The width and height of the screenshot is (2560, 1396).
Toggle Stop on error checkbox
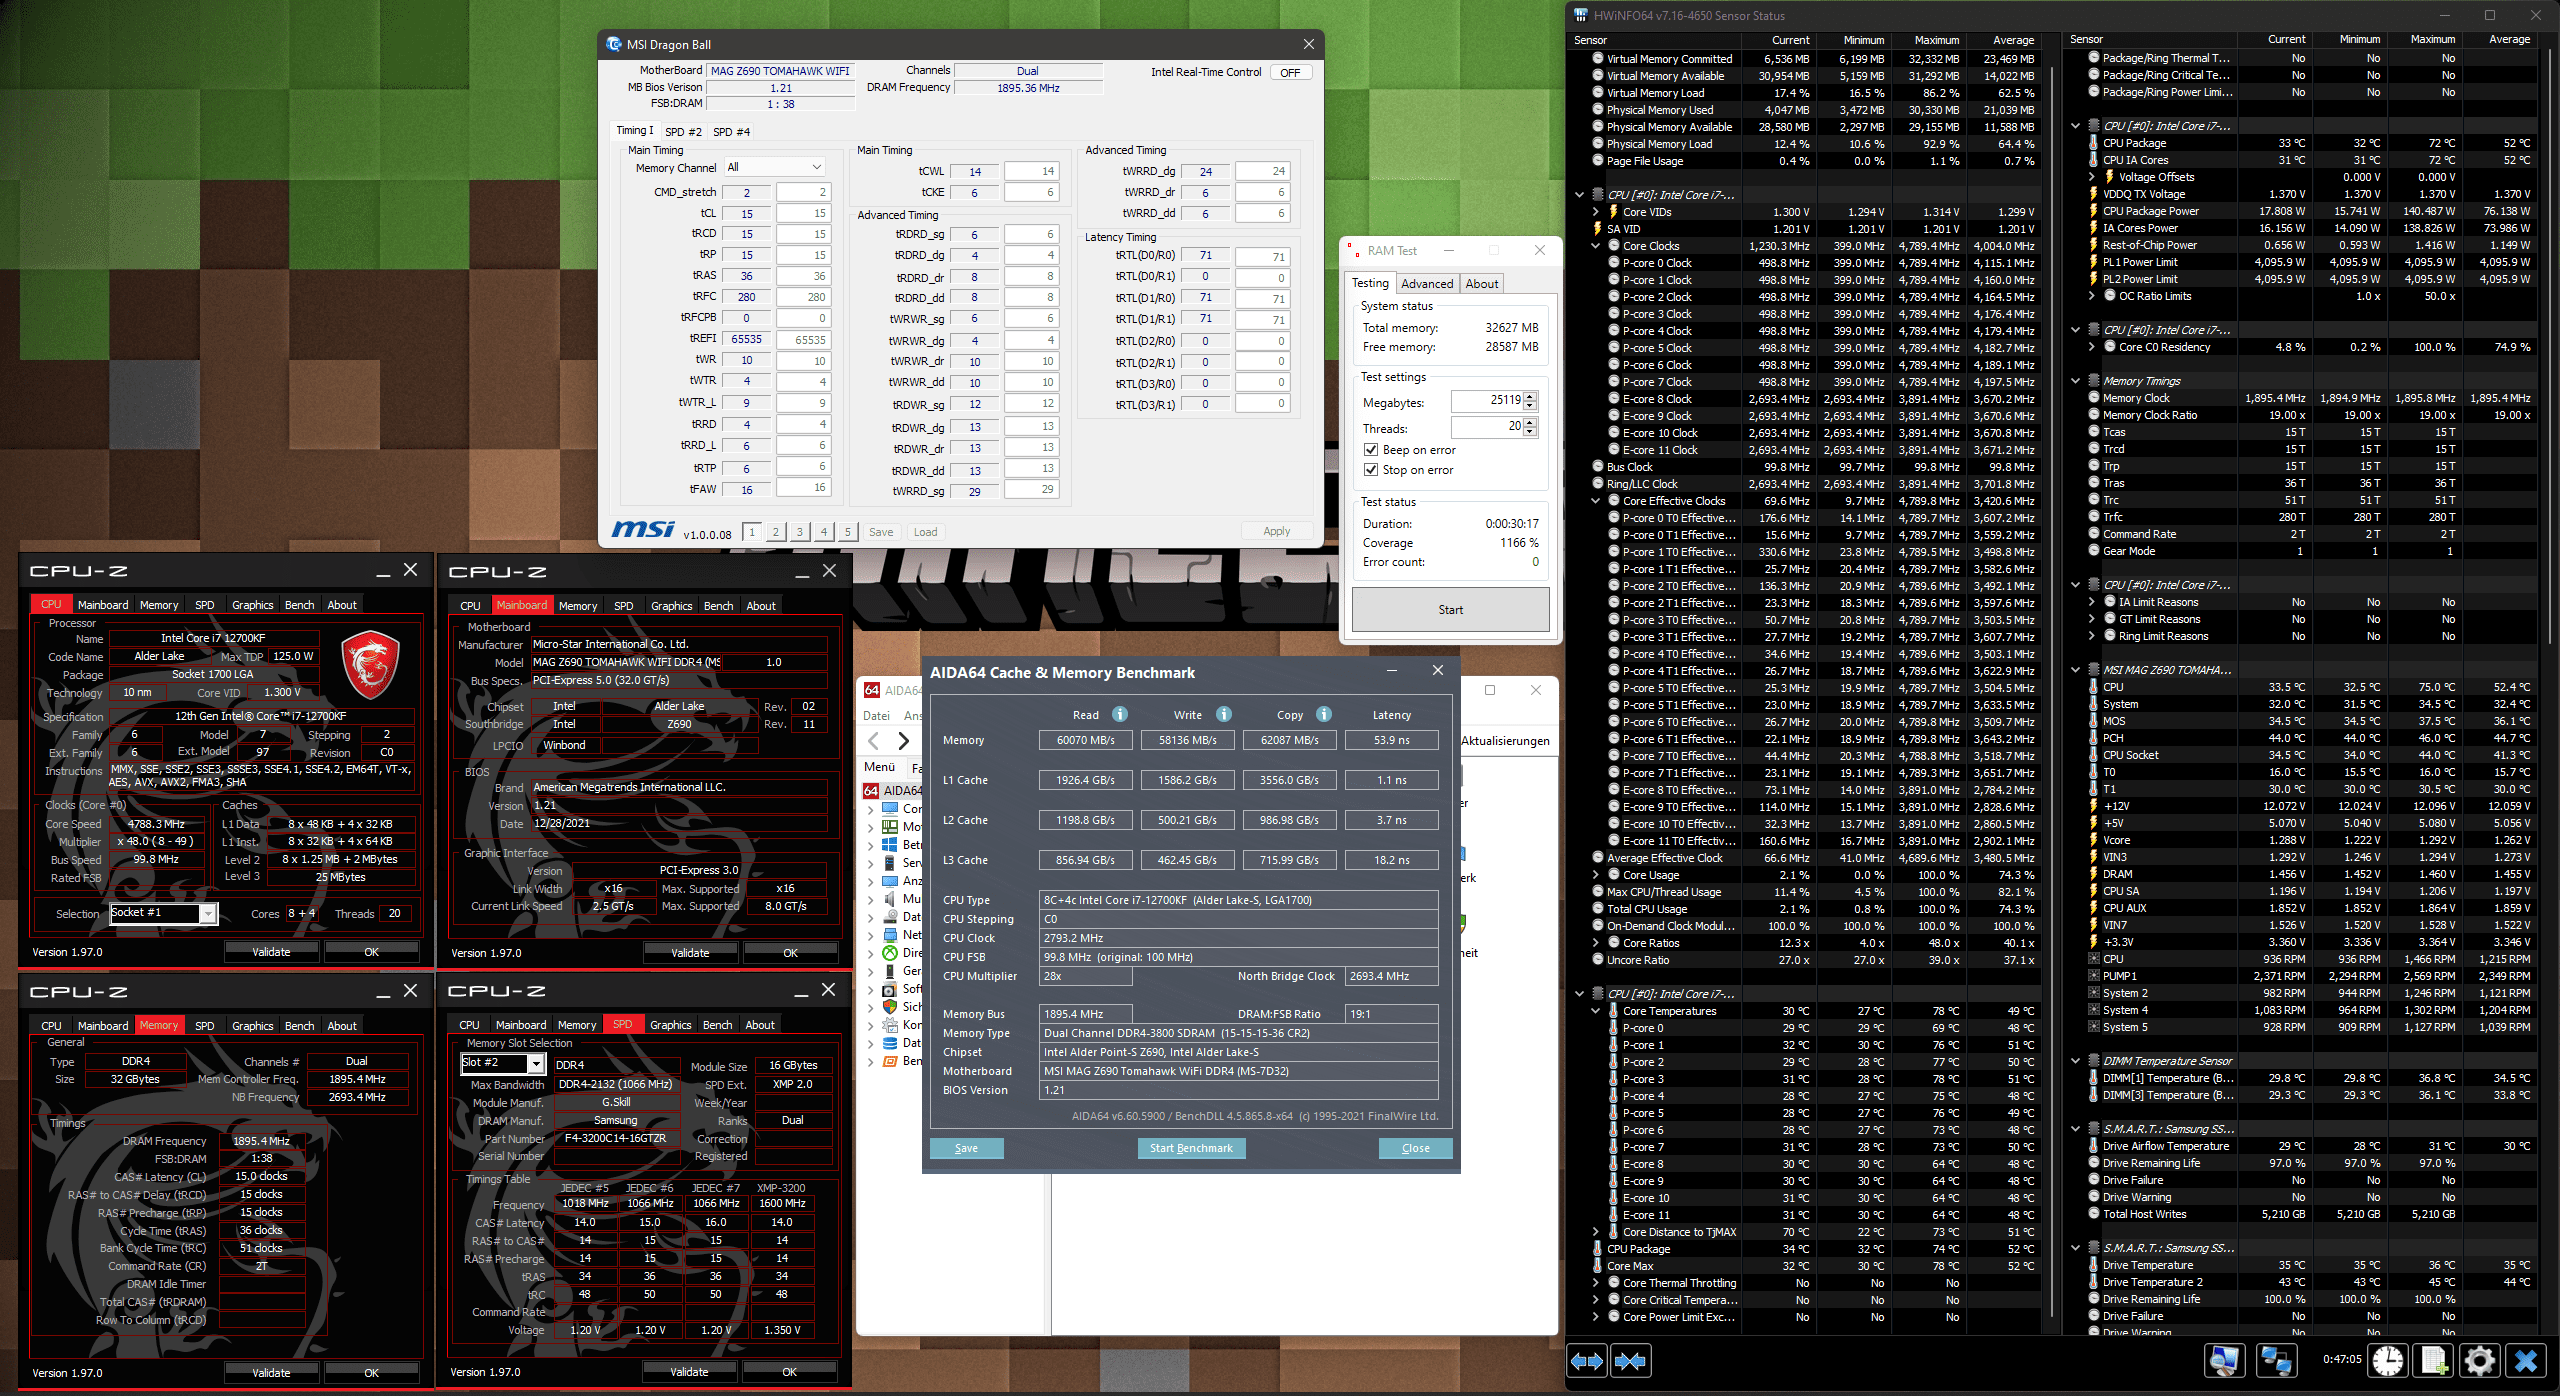click(x=1371, y=470)
